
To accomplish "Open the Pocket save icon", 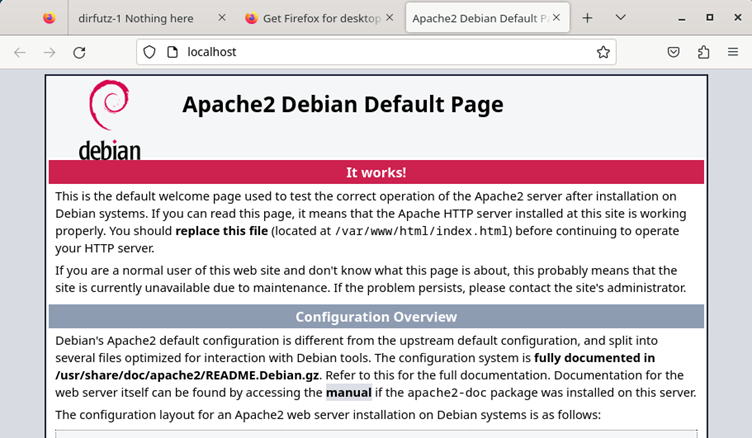I will tap(674, 52).
